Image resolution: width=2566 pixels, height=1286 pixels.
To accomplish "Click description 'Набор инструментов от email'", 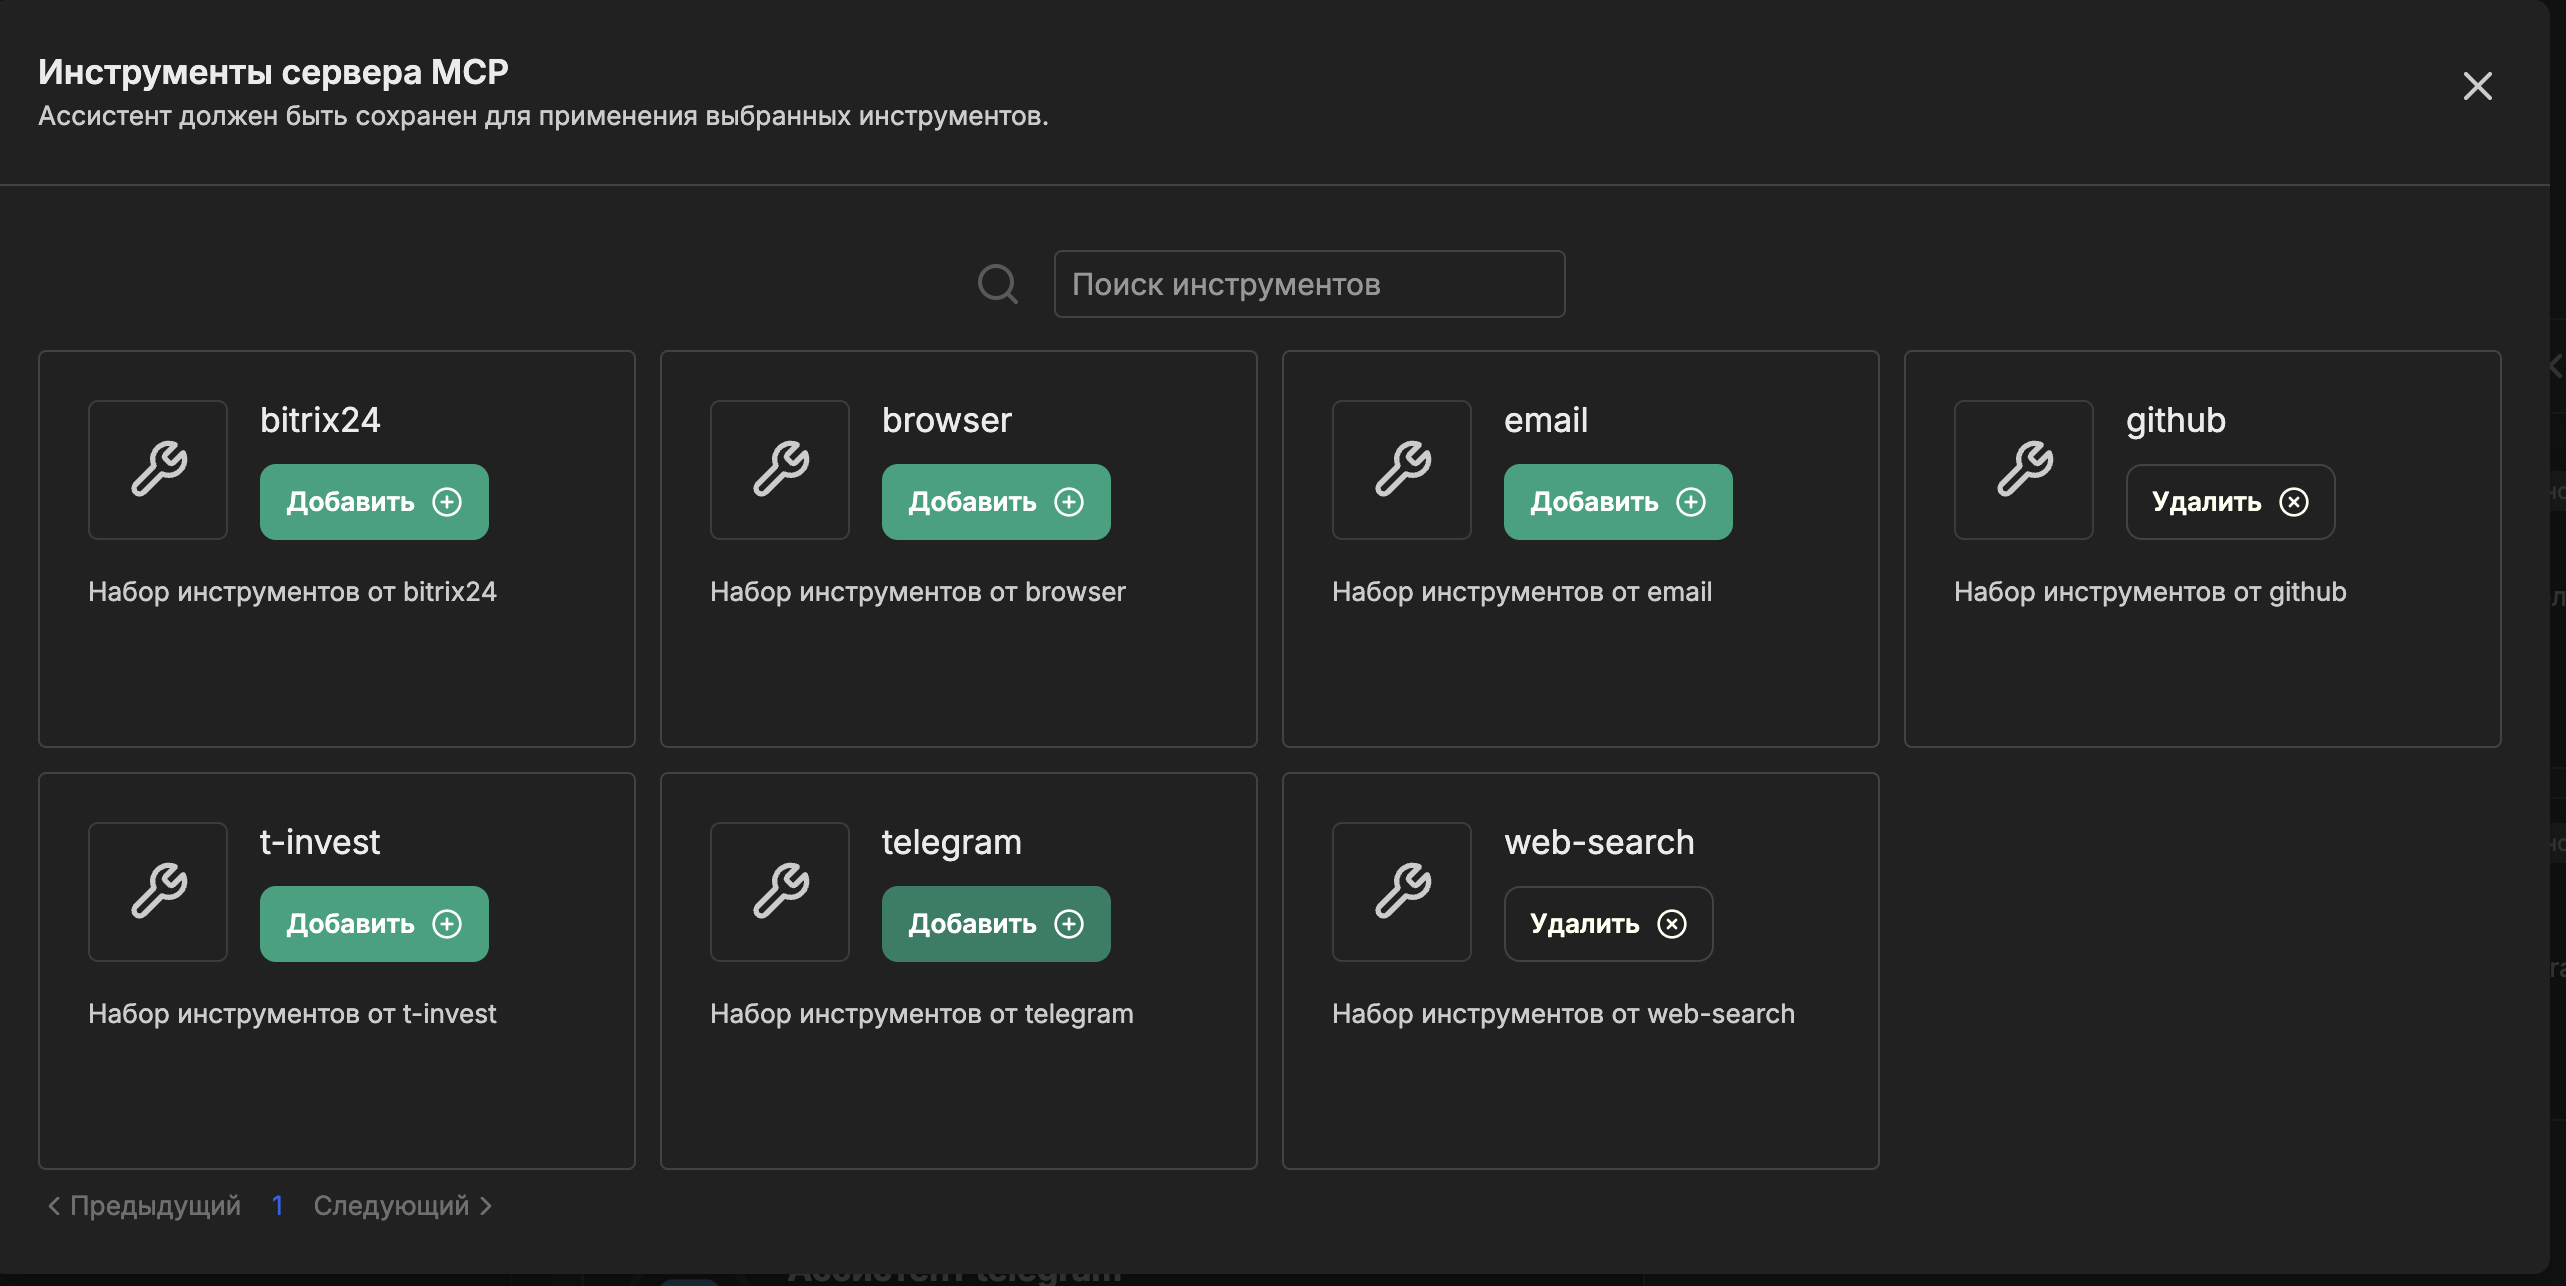I will [x=1522, y=592].
